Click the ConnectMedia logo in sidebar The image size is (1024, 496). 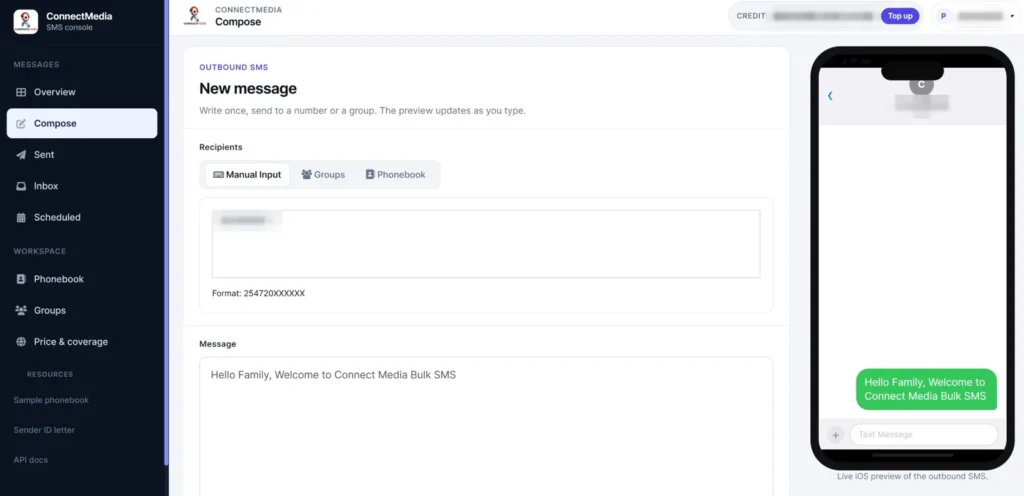click(25, 22)
